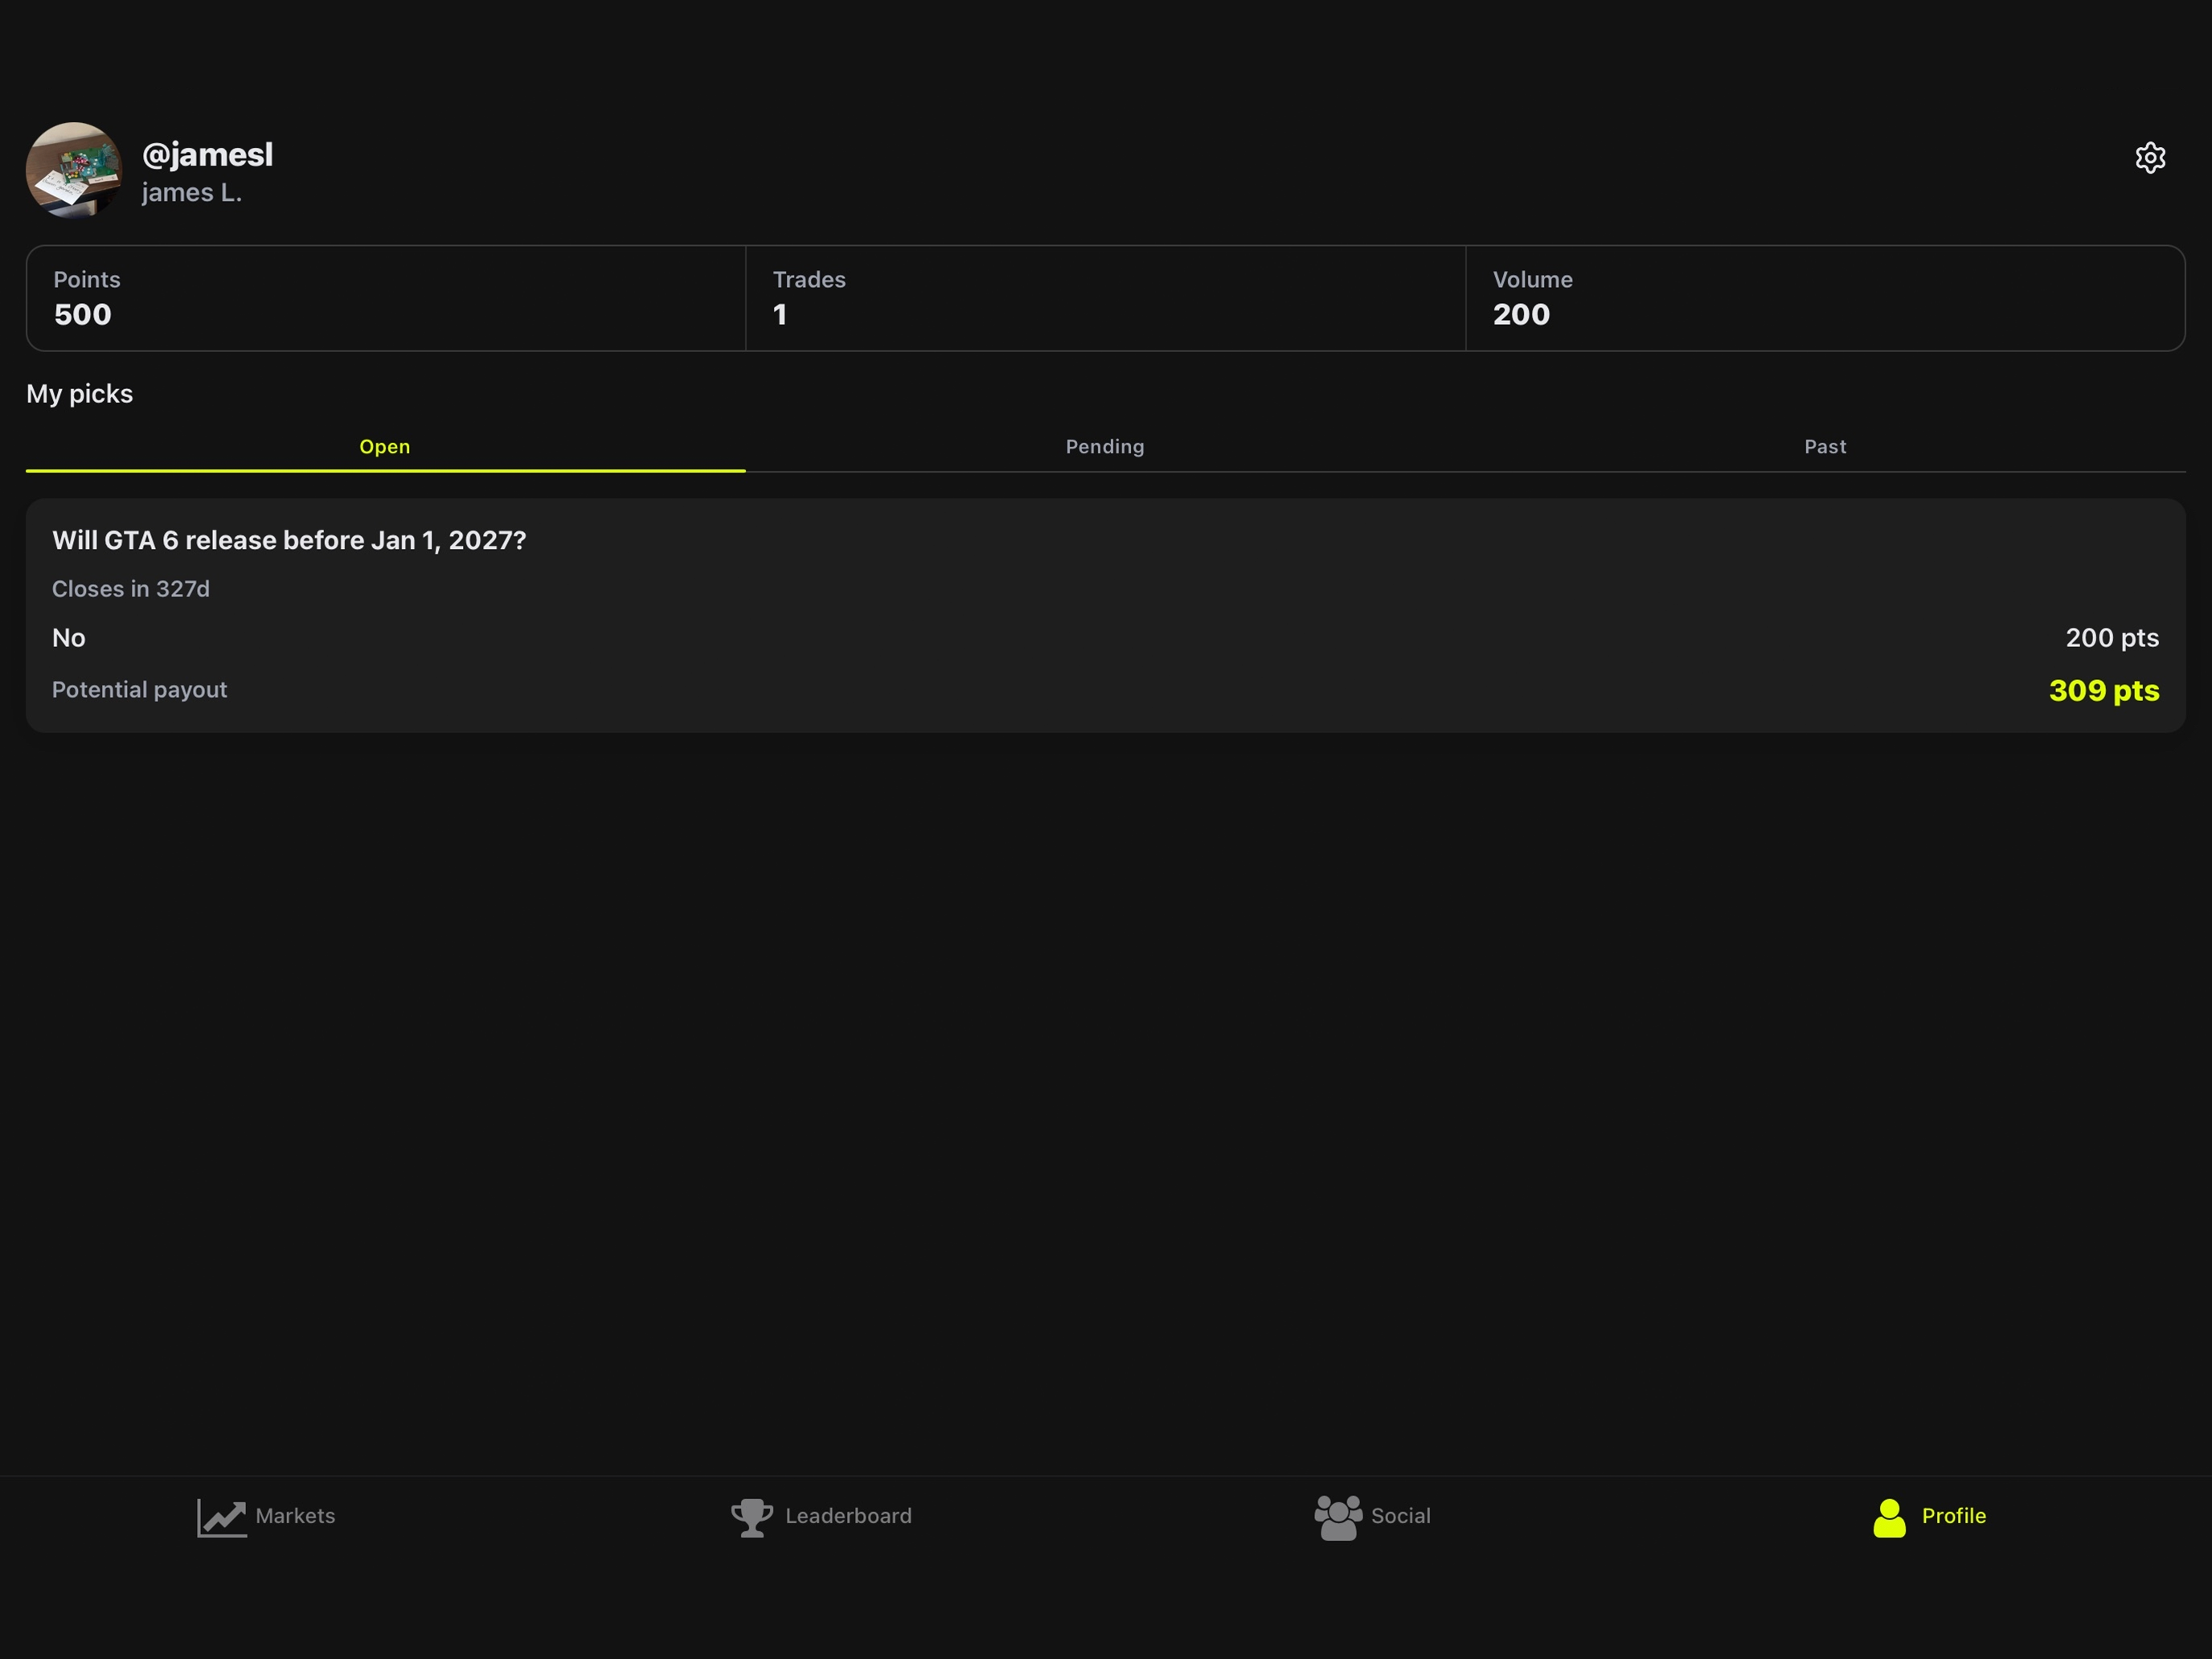The width and height of the screenshot is (2212, 1659).
Task: Click the profile avatar photo
Action: coord(74,170)
